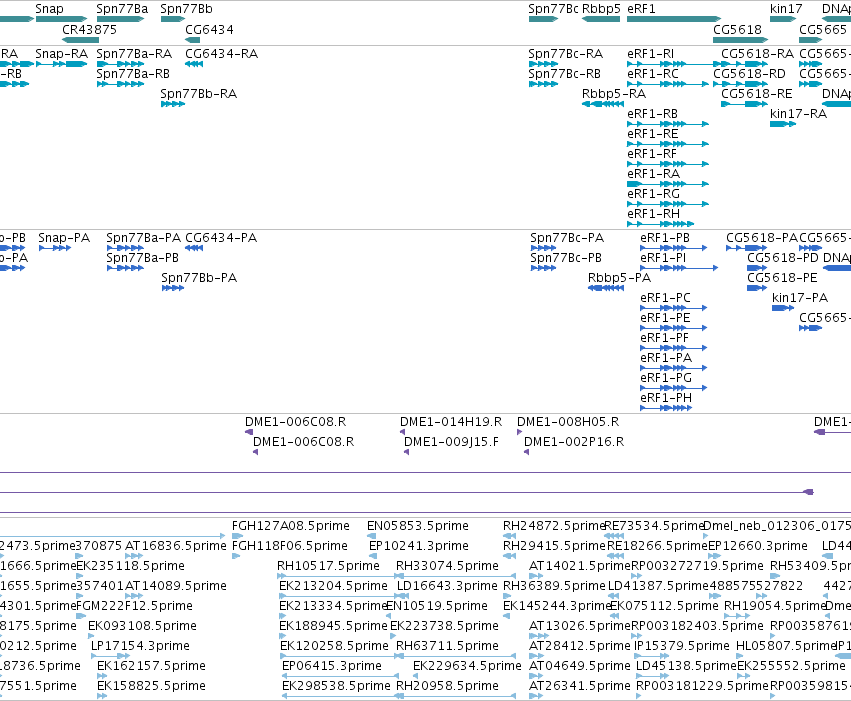Select the LD16643.3prime EST label
The height and width of the screenshot is (701, 851).
447,587
